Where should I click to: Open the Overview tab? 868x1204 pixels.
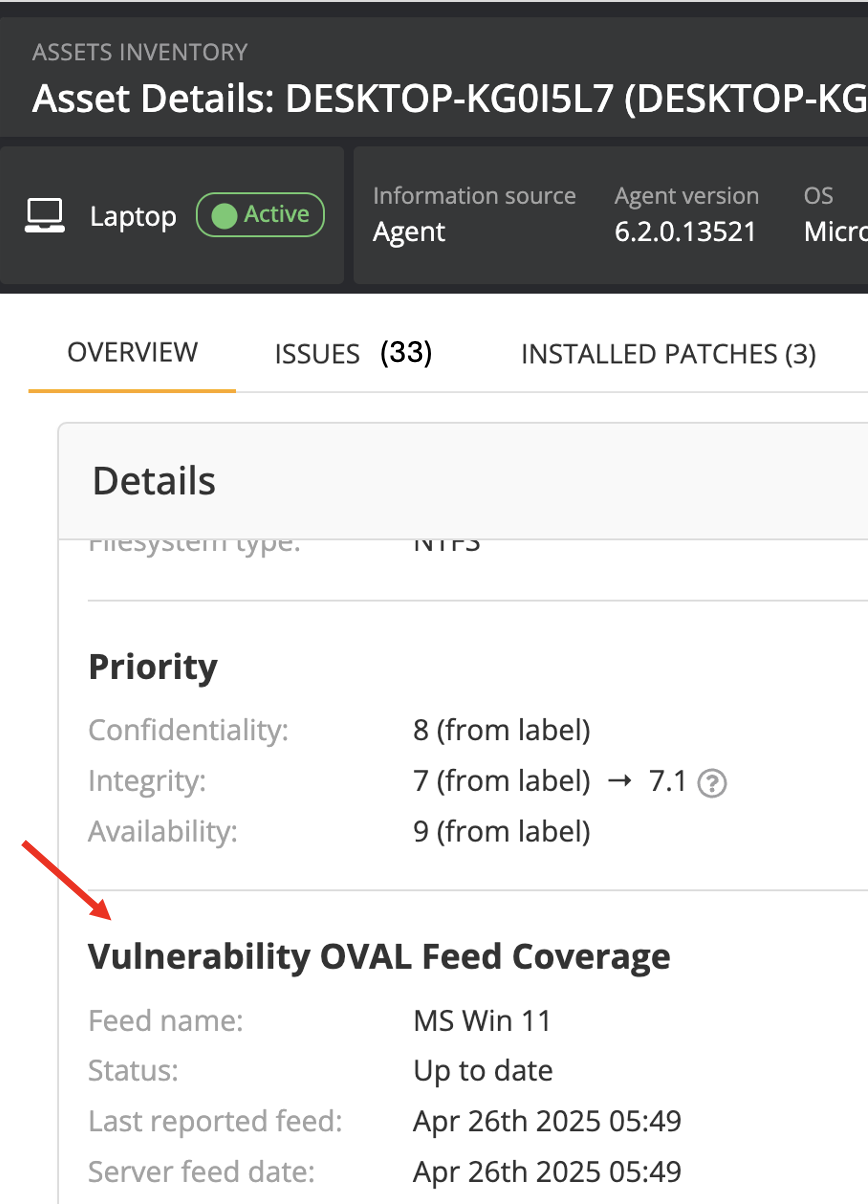click(x=132, y=353)
